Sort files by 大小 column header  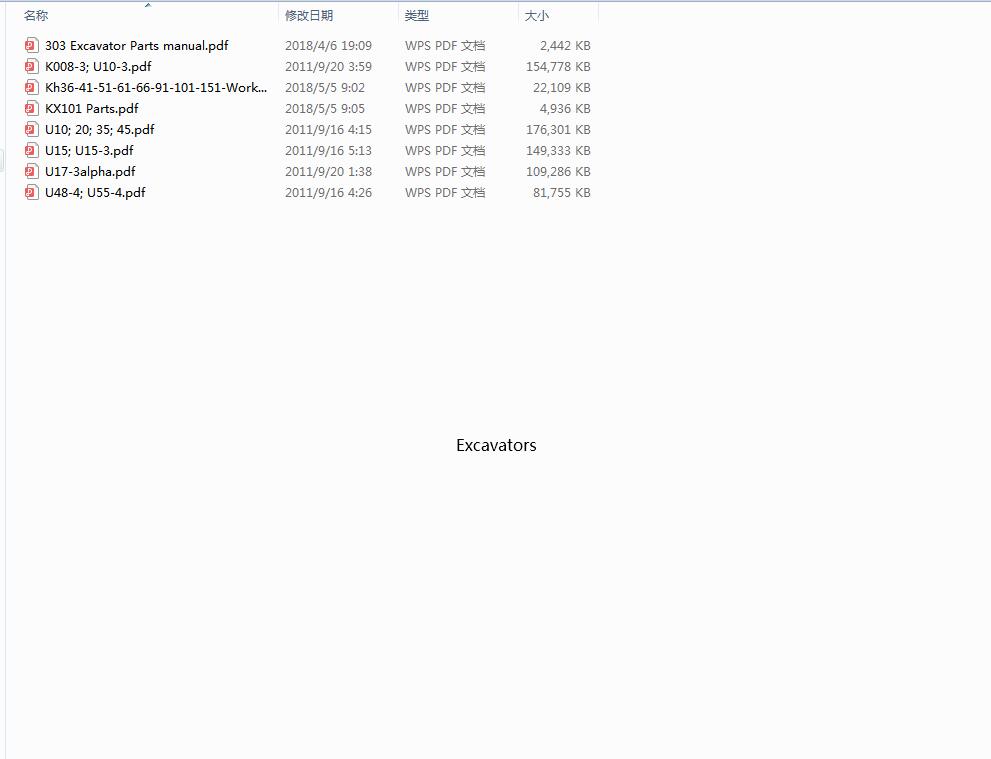537,16
